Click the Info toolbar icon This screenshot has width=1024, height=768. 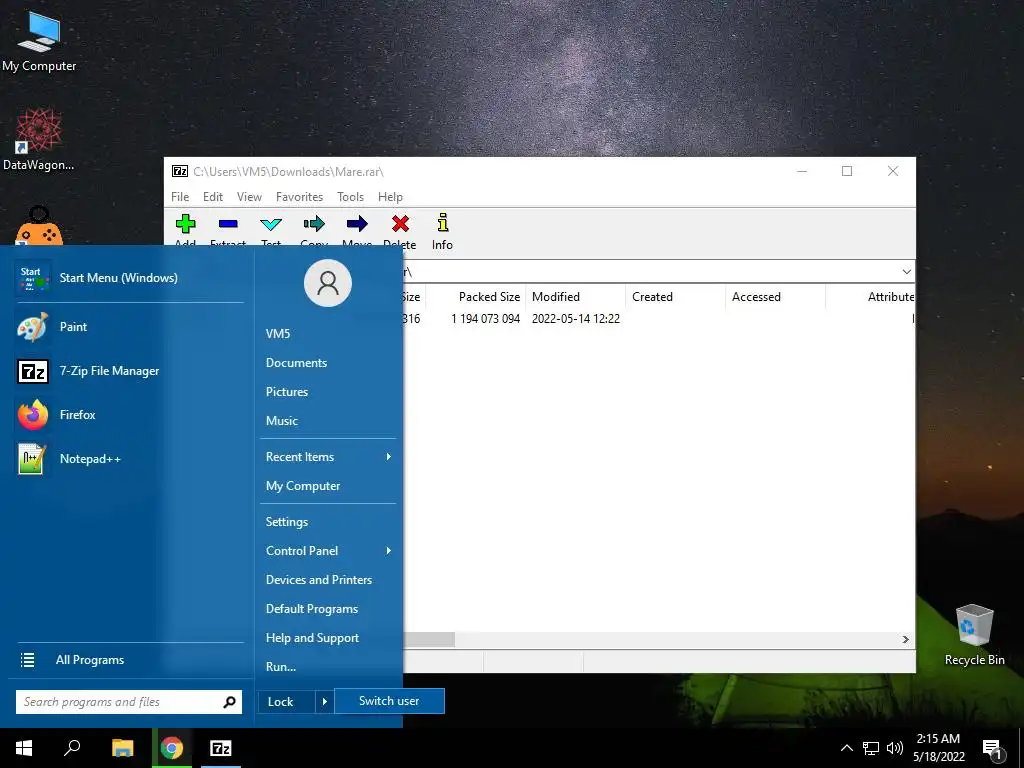click(442, 223)
